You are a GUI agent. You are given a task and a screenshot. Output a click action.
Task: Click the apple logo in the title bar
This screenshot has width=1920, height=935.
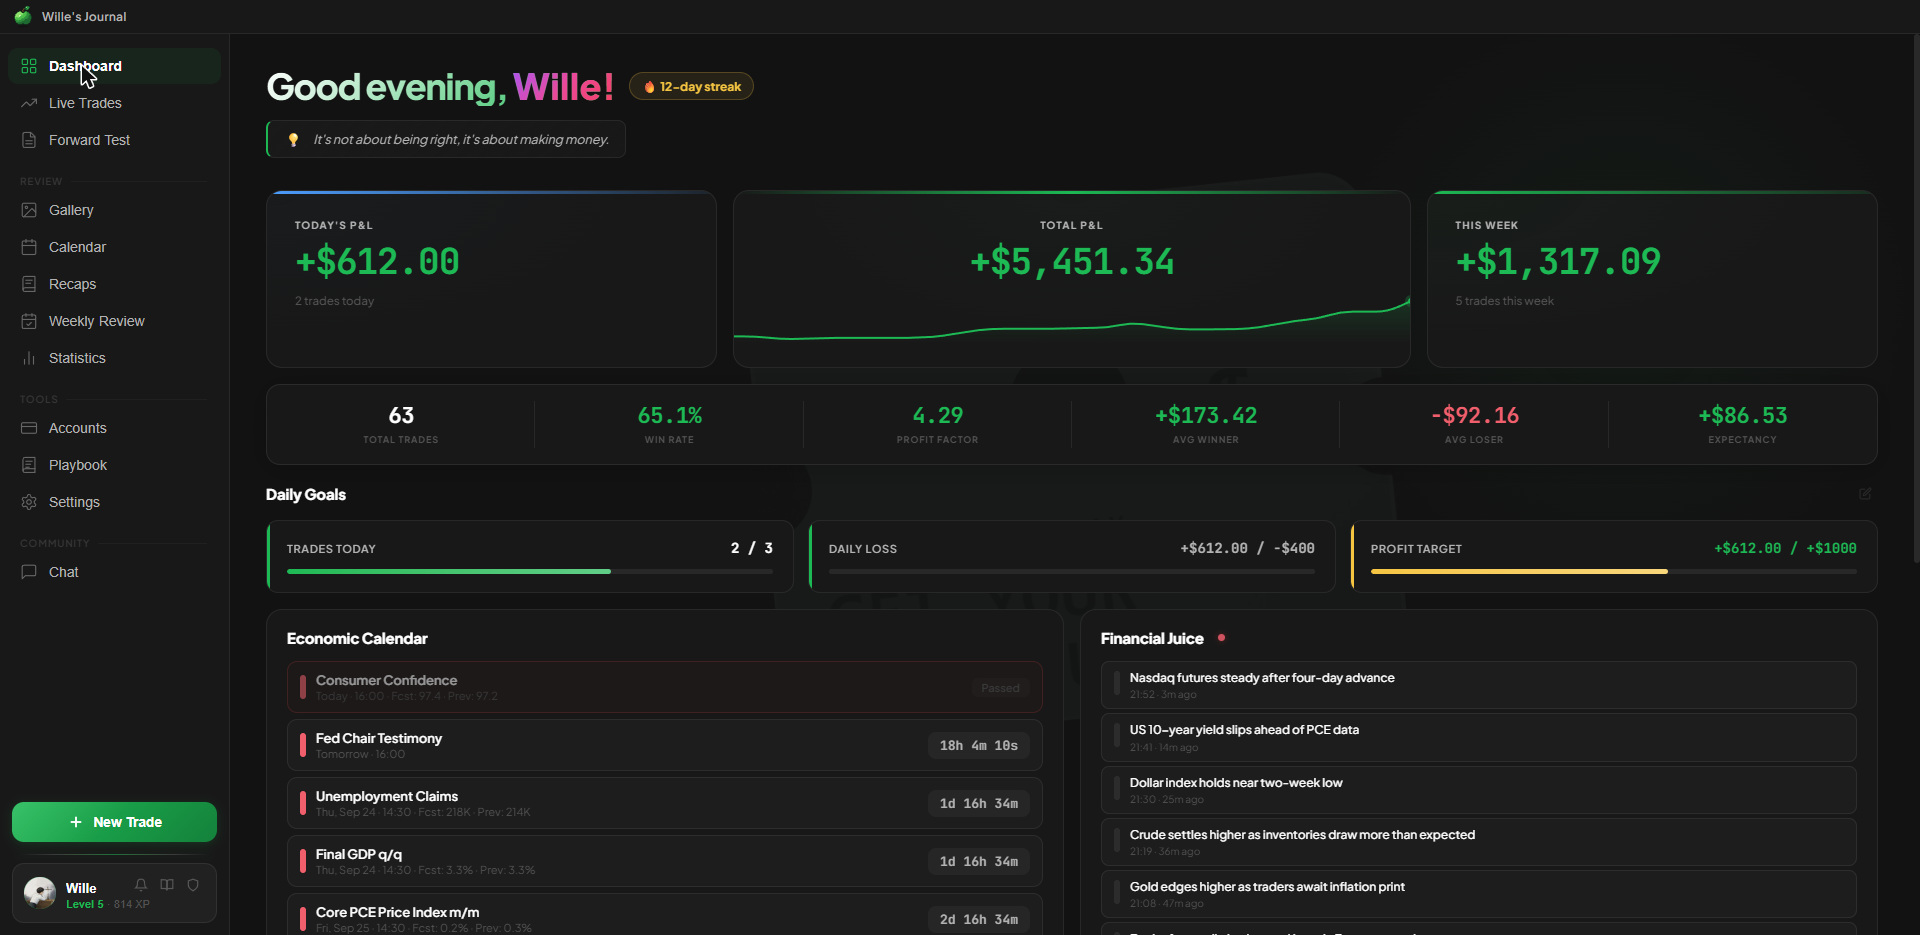pyautogui.click(x=23, y=16)
